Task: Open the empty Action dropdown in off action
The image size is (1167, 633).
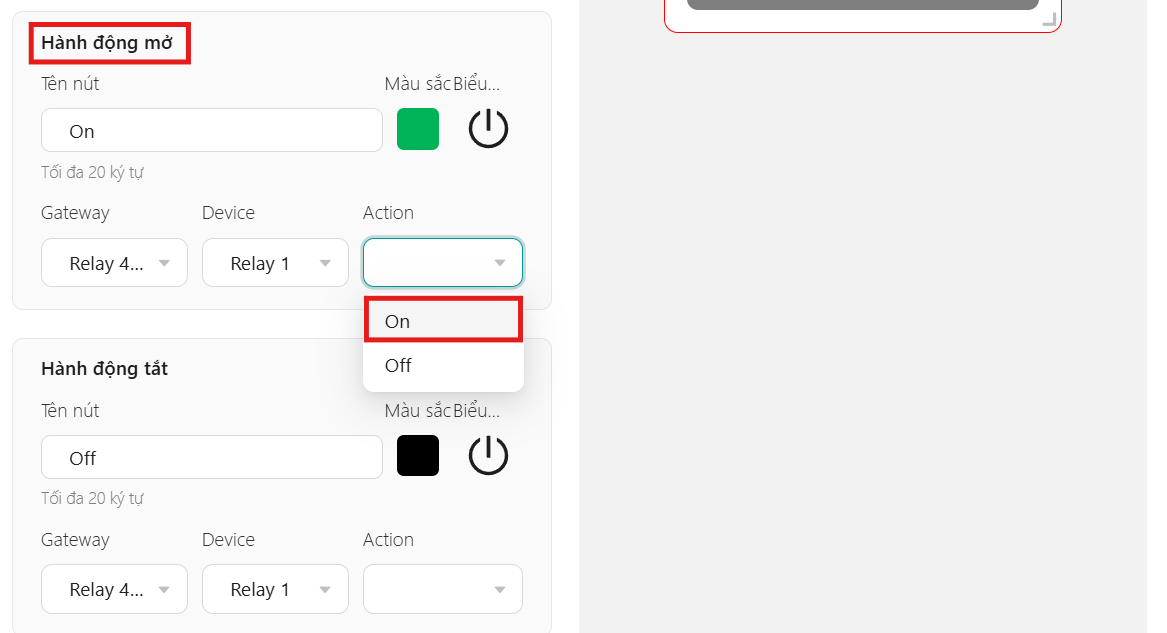Action: [x=443, y=589]
